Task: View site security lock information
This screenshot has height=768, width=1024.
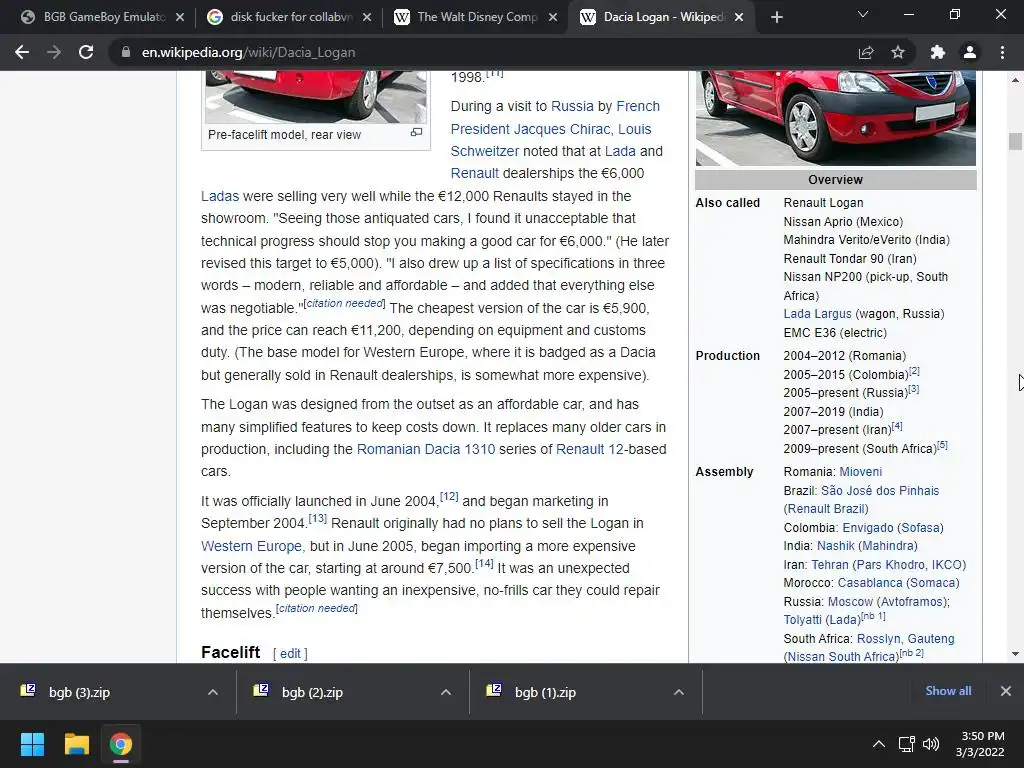Action: click(x=125, y=52)
